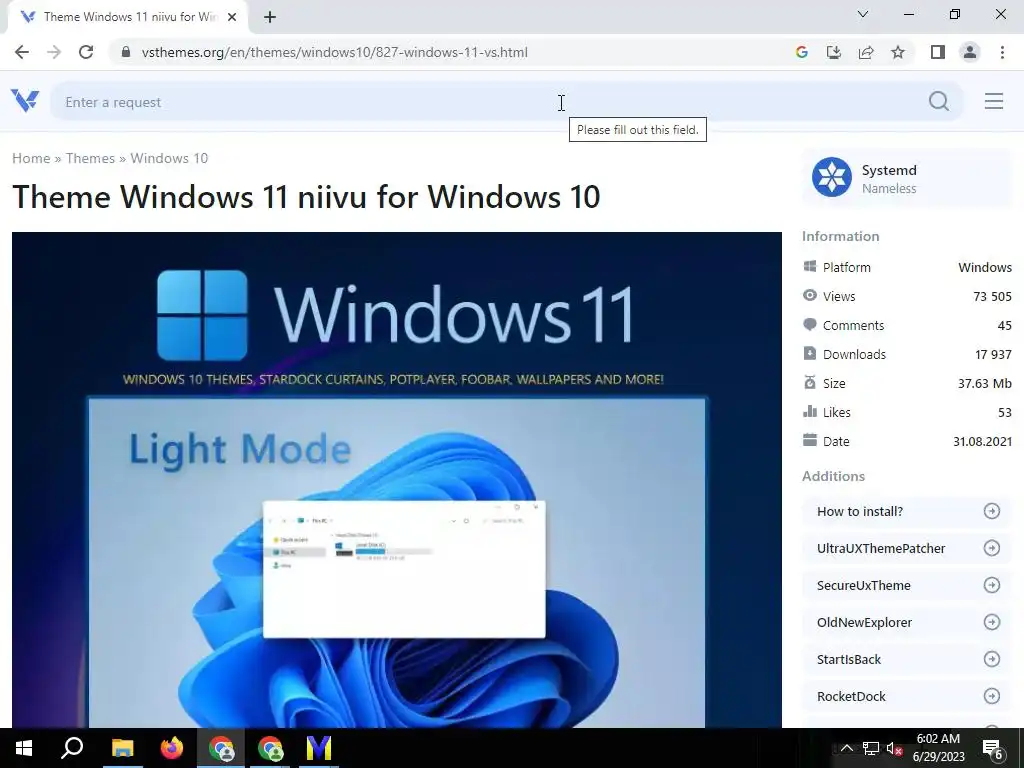The height and width of the screenshot is (768, 1024).
Task: Launch Firefox from taskbar
Action: (x=172, y=748)
